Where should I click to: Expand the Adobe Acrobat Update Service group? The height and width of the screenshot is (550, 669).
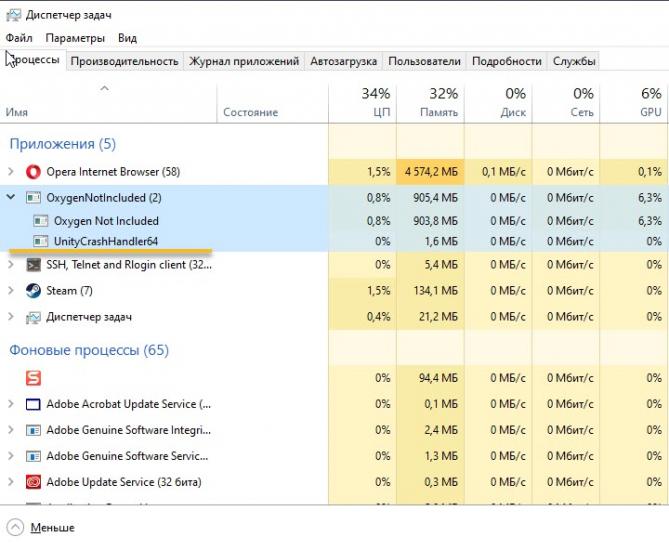tap(11, 404)
